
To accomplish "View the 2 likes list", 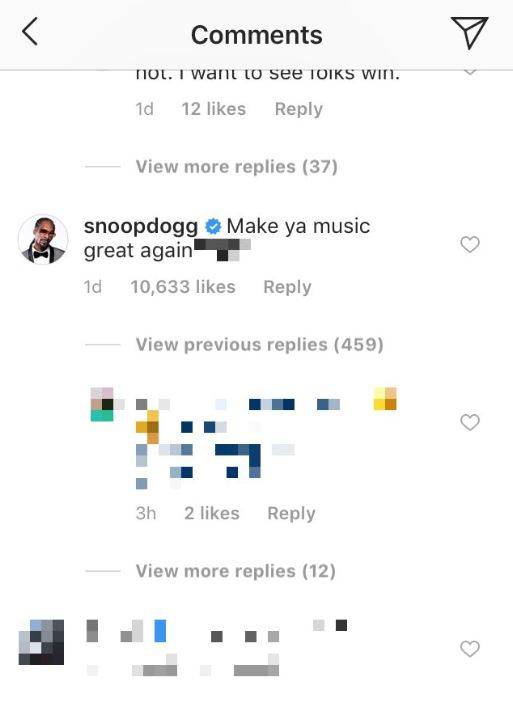I will [212, 513].
